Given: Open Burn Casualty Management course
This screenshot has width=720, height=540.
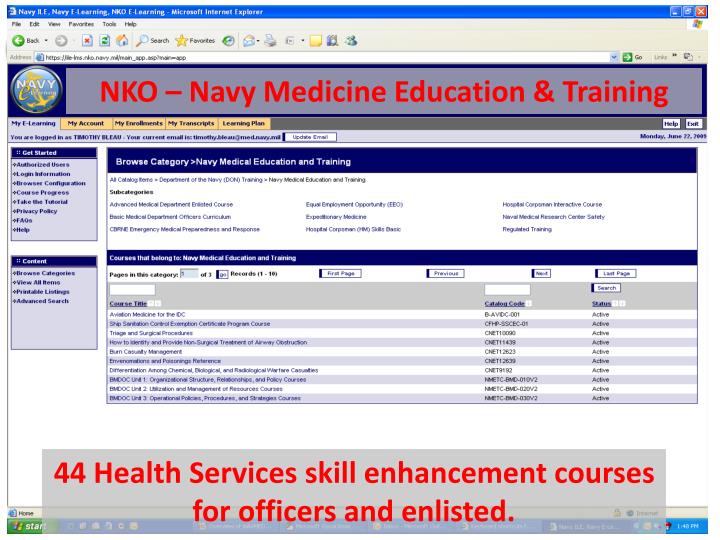Looking at the screenshot, I should (146, 352).
